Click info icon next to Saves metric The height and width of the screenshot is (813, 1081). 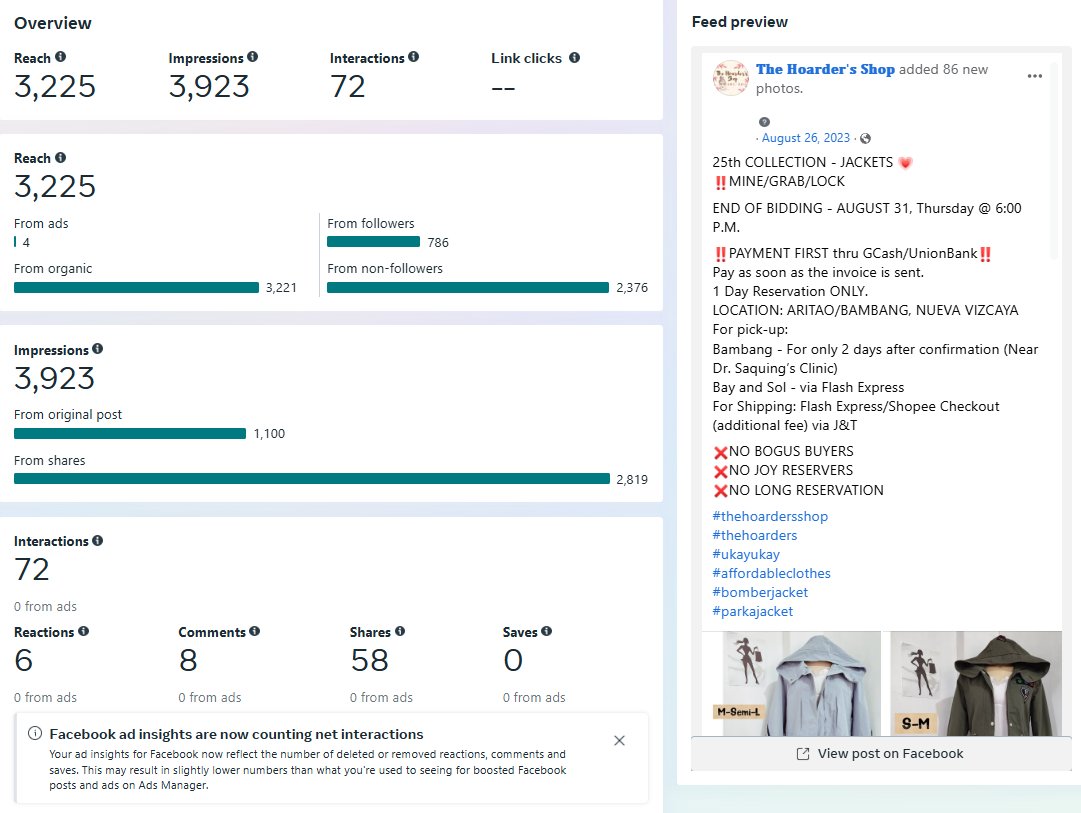pyautogui.click(x=547, y=632)
